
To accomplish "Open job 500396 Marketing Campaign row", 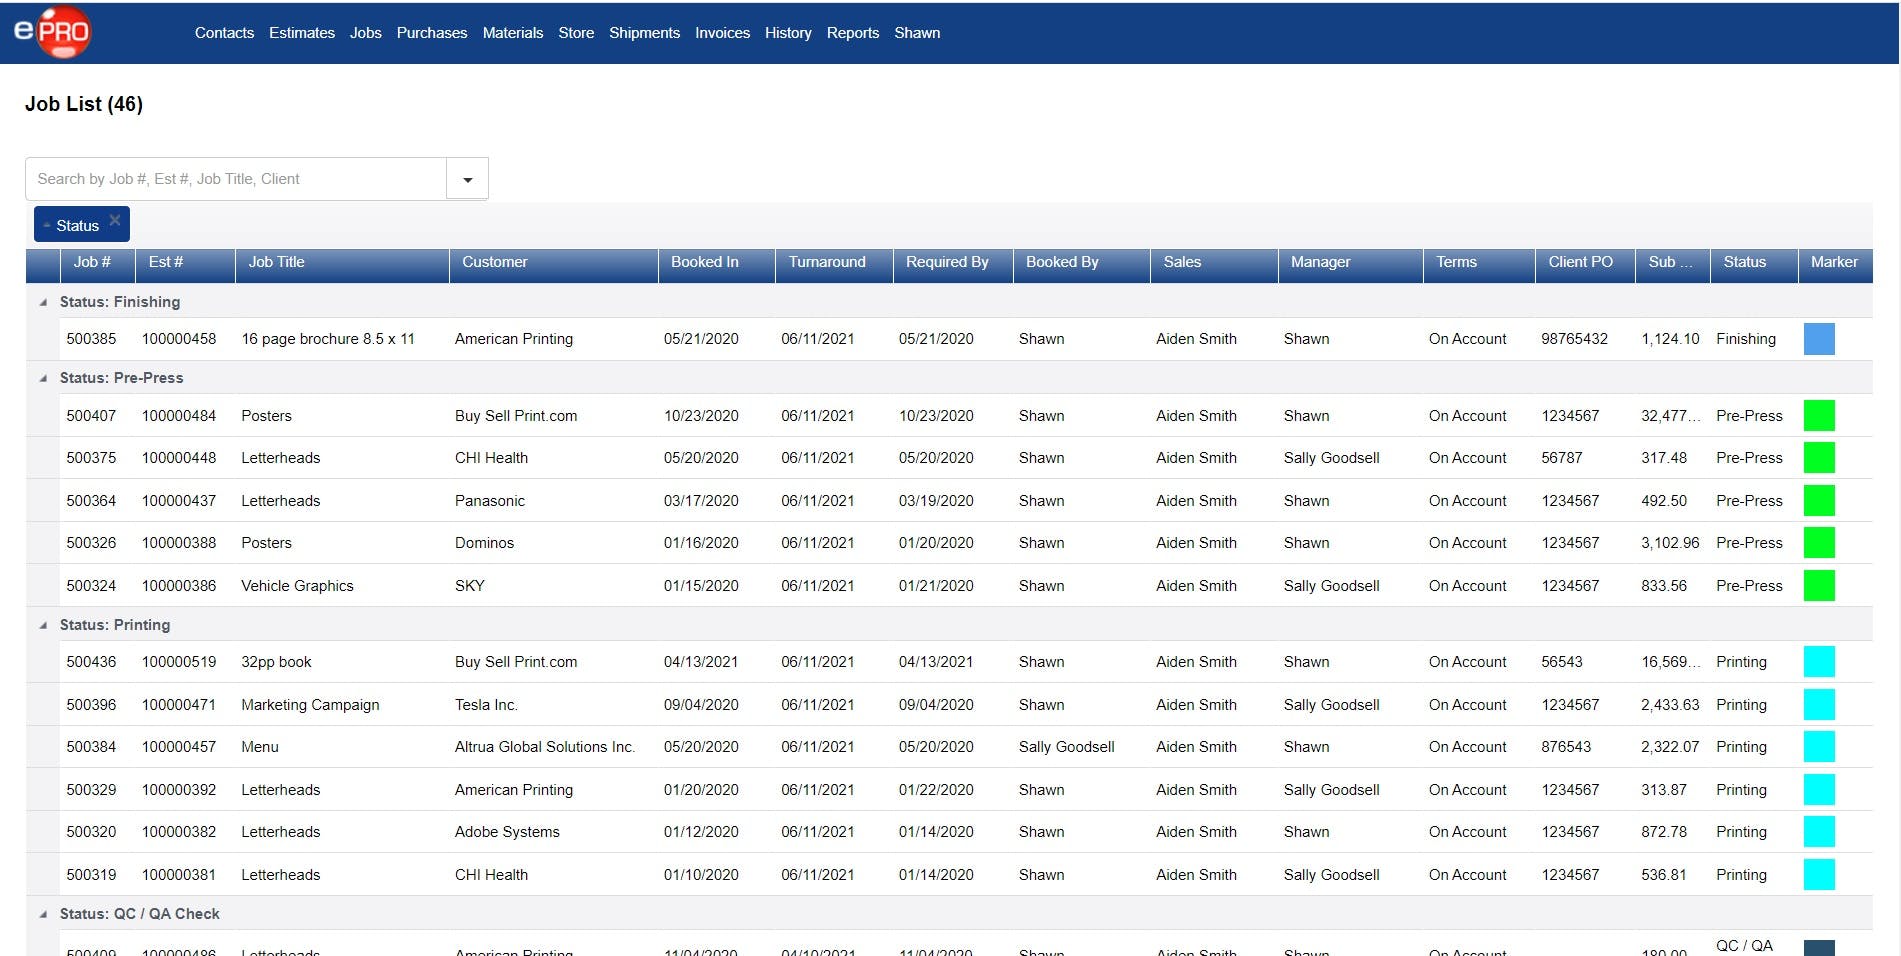I will [310, 705].
